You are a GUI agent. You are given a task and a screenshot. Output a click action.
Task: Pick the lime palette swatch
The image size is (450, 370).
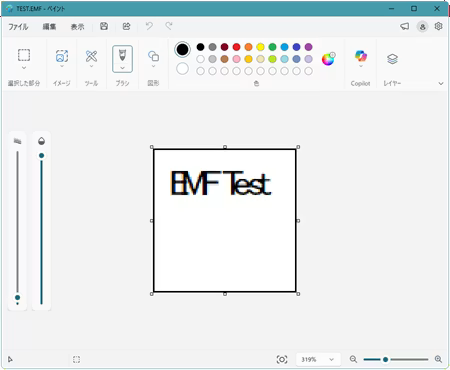click(x=272, y=59)
